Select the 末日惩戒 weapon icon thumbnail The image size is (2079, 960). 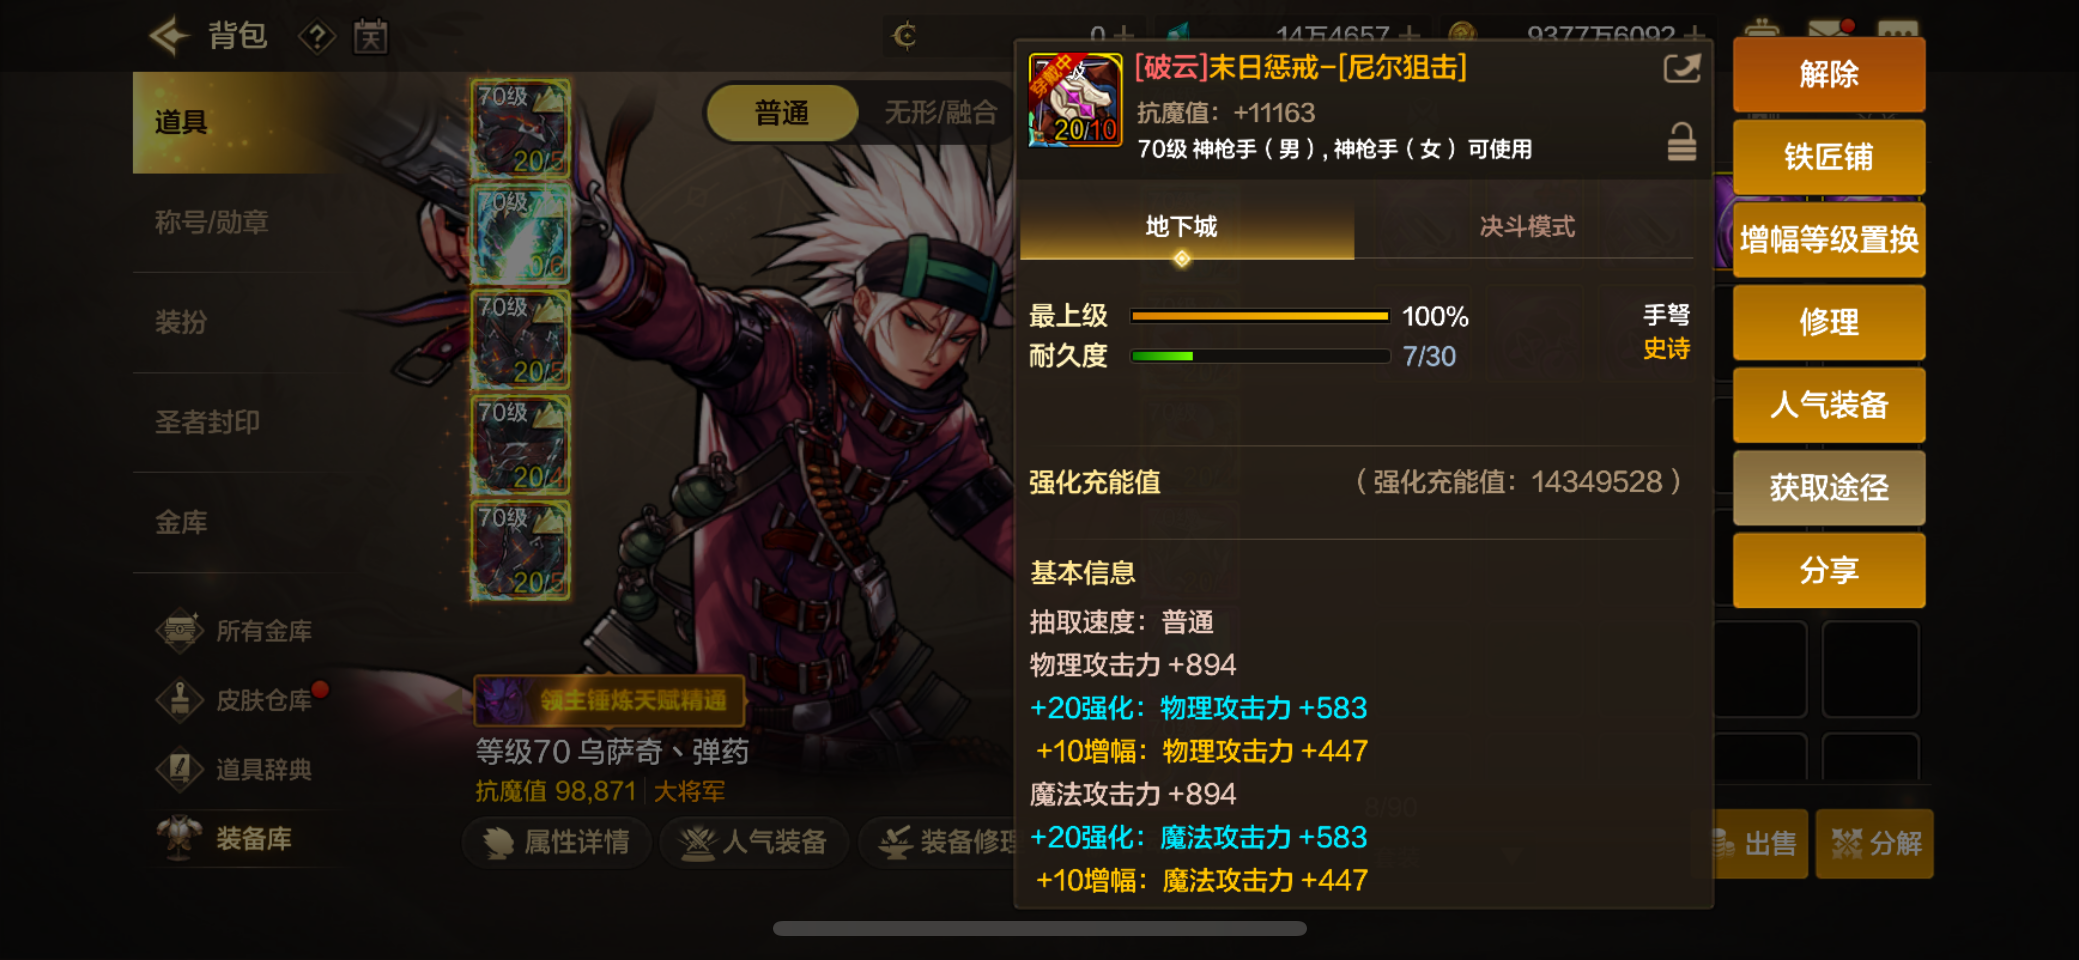[1074, 100]
